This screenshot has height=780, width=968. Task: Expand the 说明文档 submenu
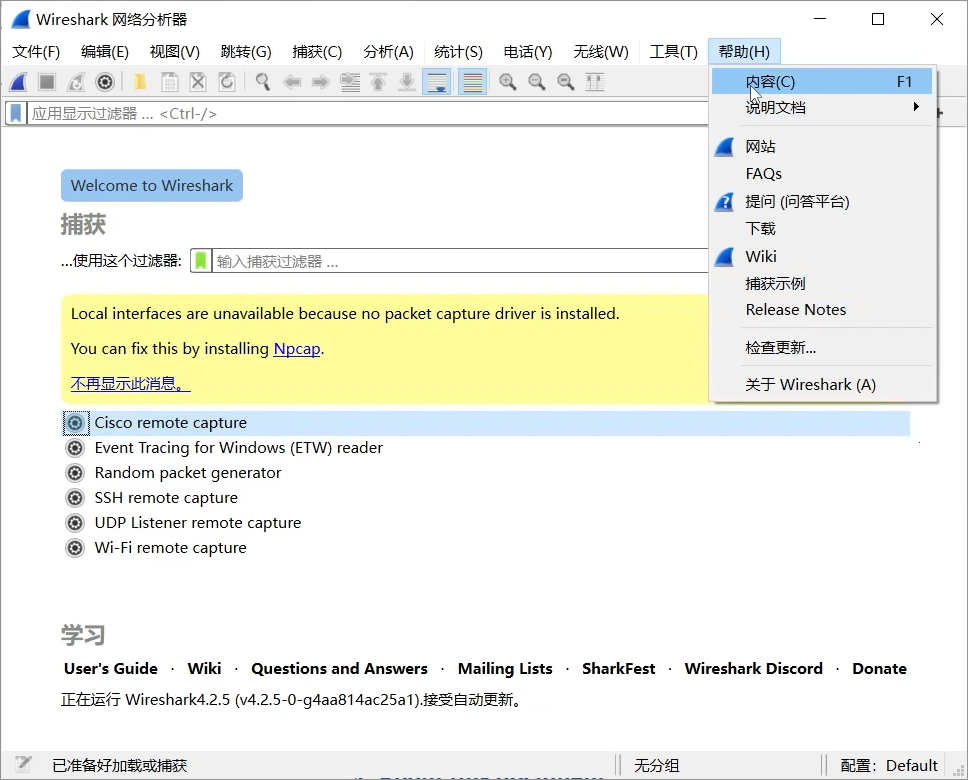(823, 107)
